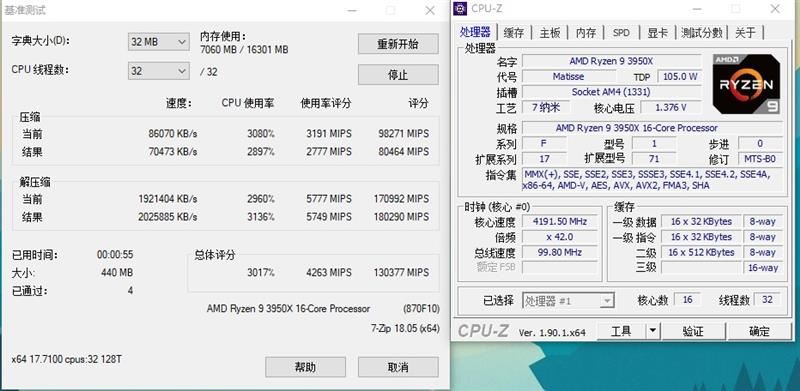Switch to the 测试分数 tab
This screenshot has width=800, height=391.
point(702,33)
